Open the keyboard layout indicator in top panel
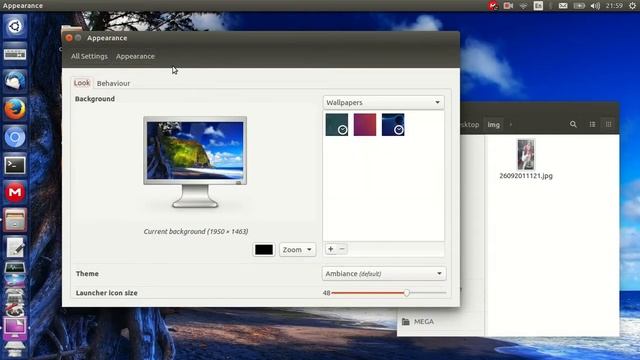This screenshot has height=360, width=640. (x=538, y=6)
